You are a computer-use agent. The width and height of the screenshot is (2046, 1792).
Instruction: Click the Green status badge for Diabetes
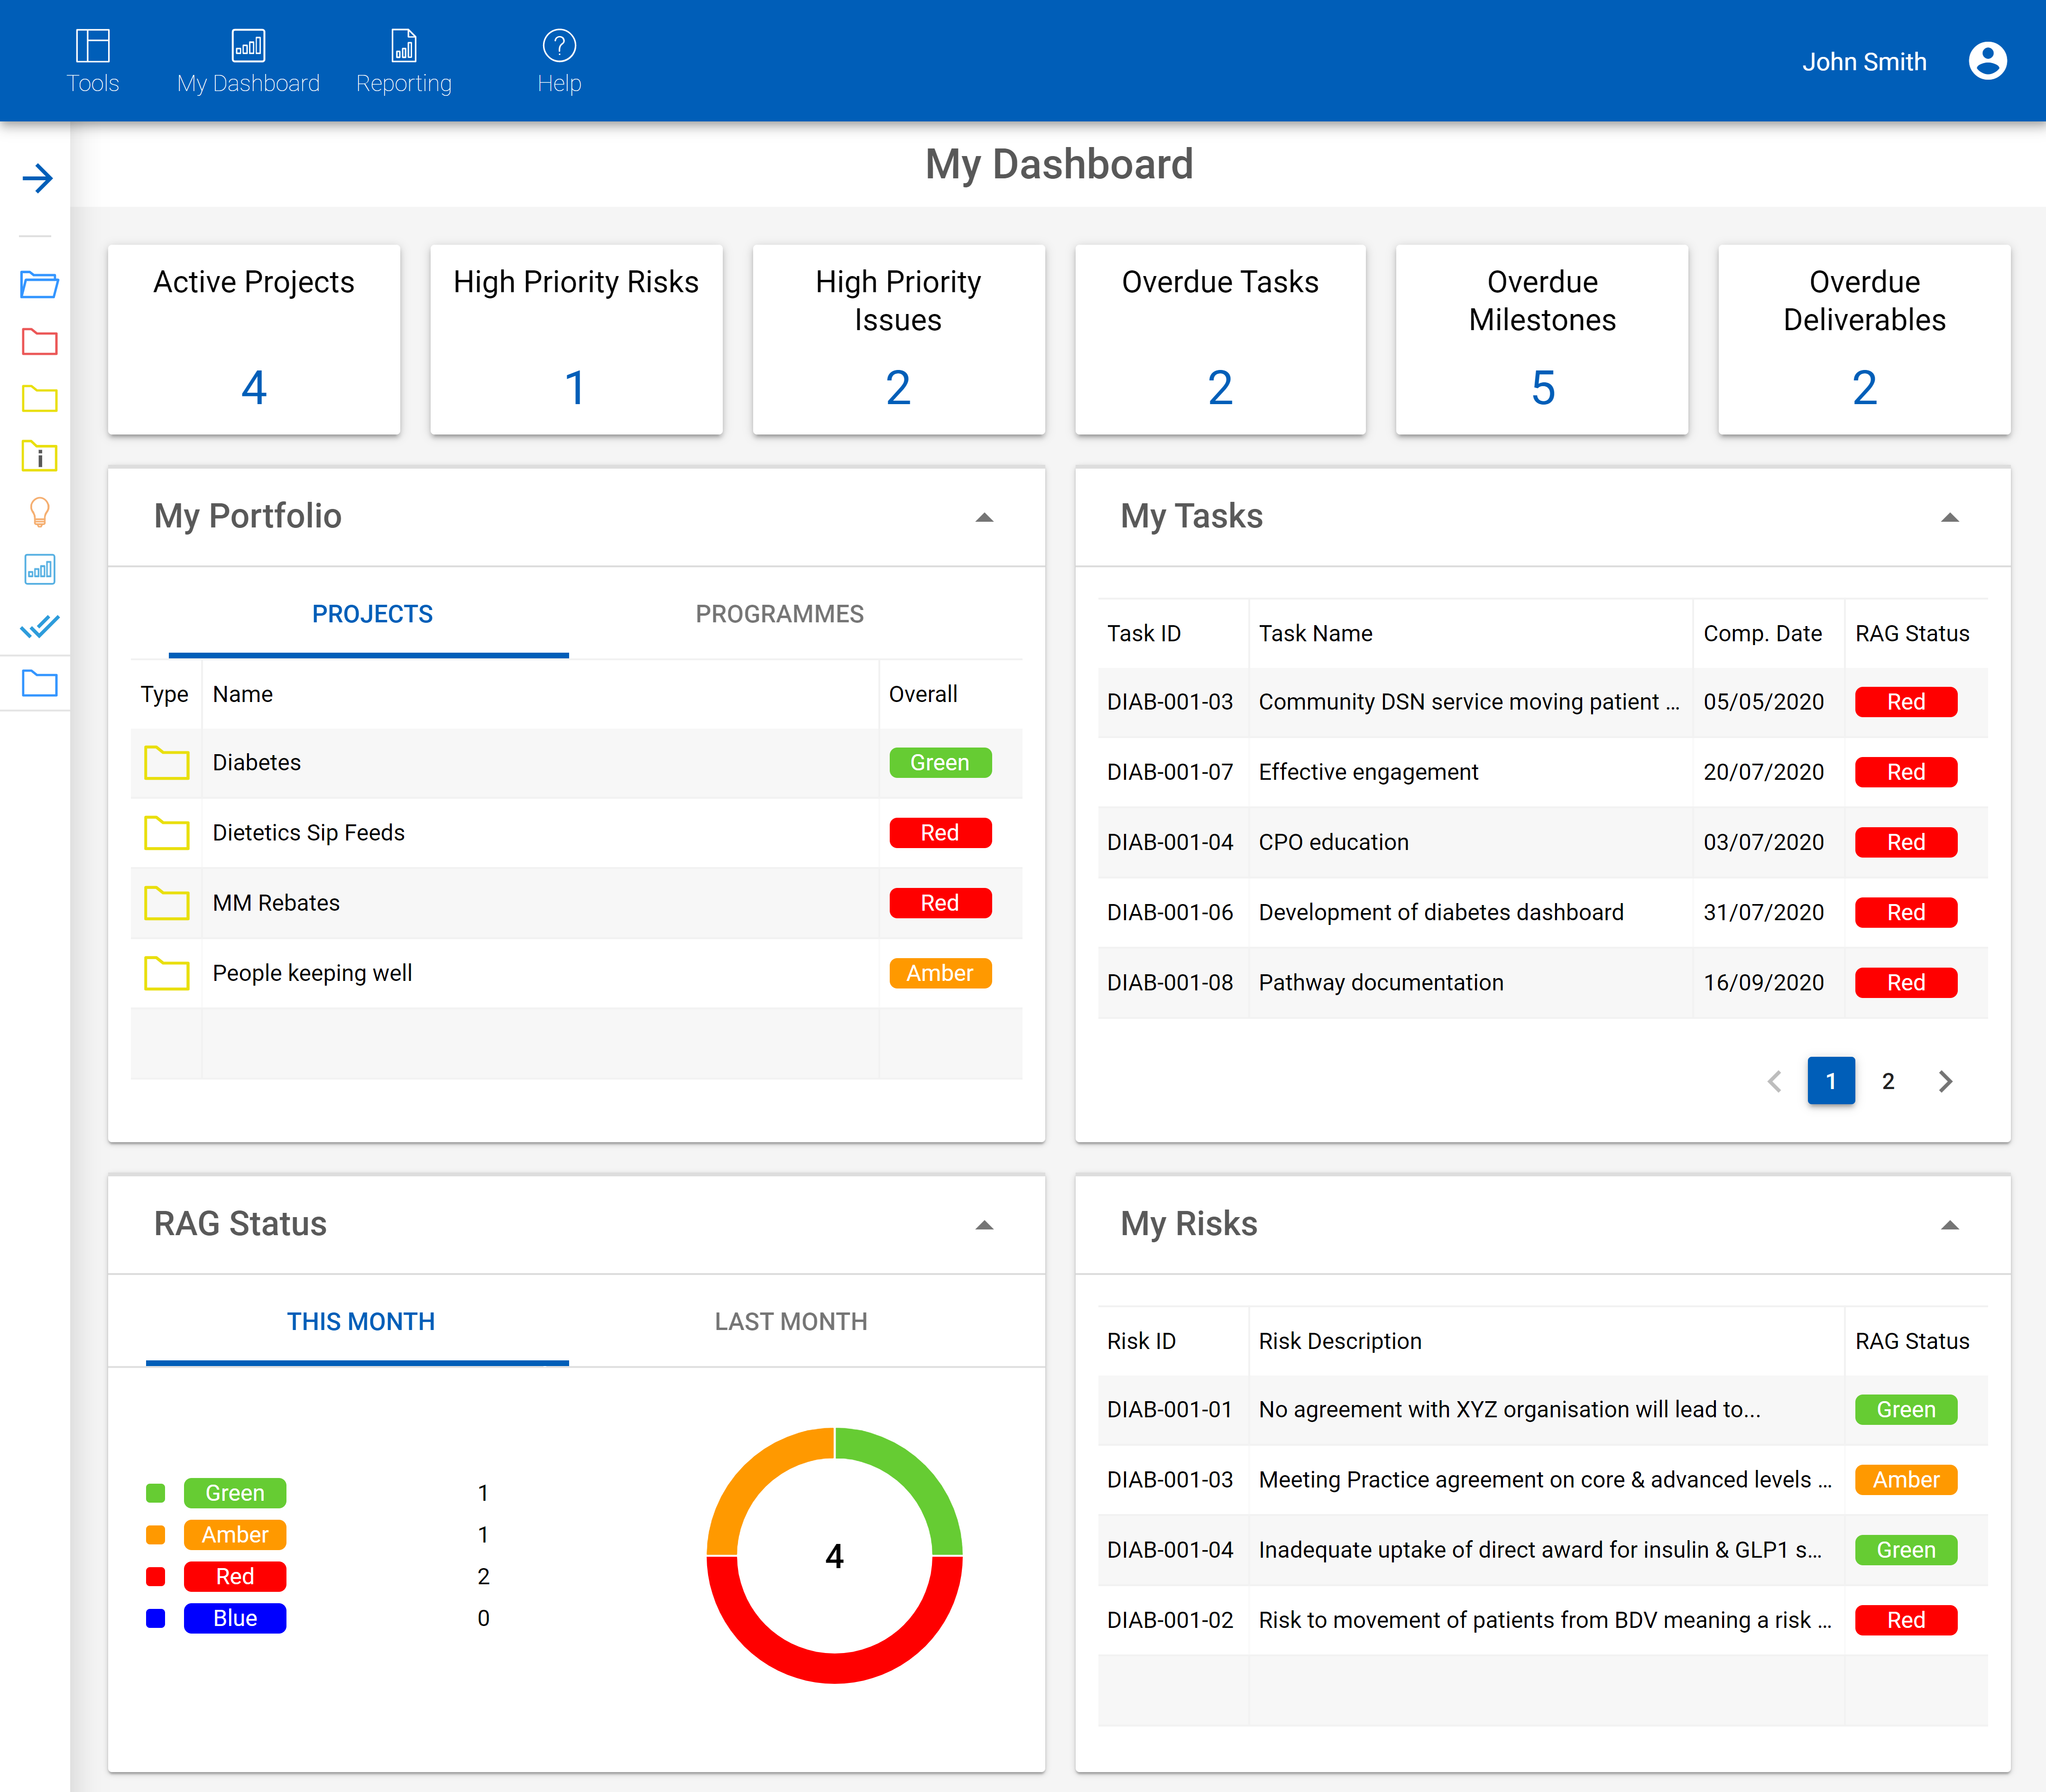pyautogui.click(x=940, y=763)
